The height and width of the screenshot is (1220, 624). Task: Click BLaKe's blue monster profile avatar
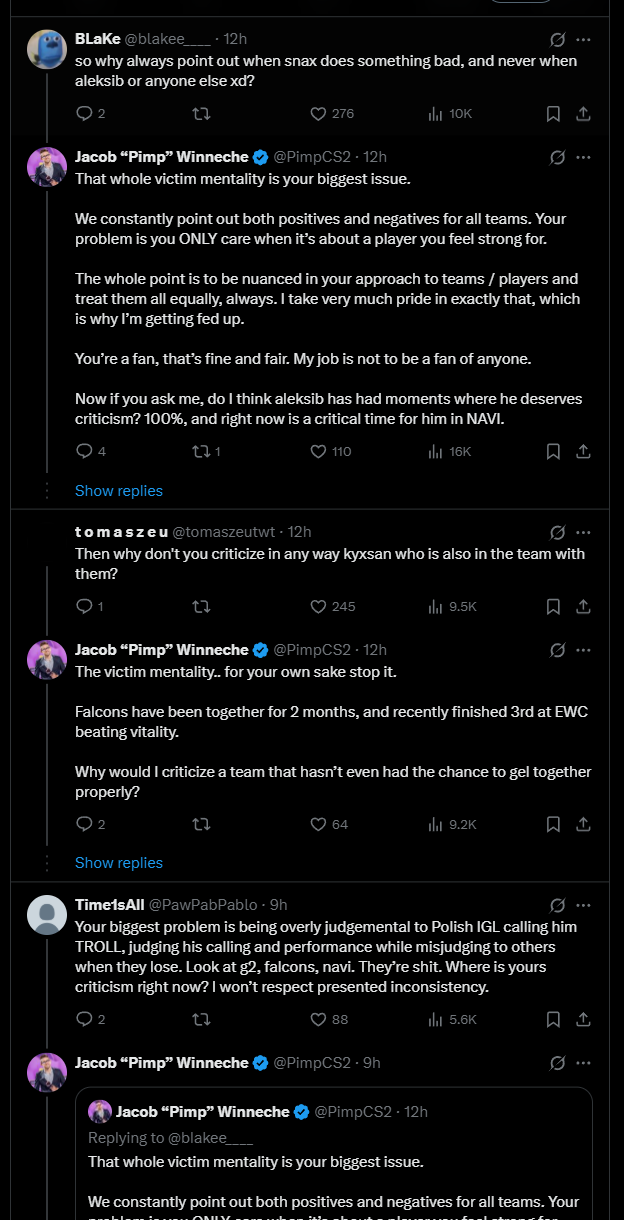[47, 50]
